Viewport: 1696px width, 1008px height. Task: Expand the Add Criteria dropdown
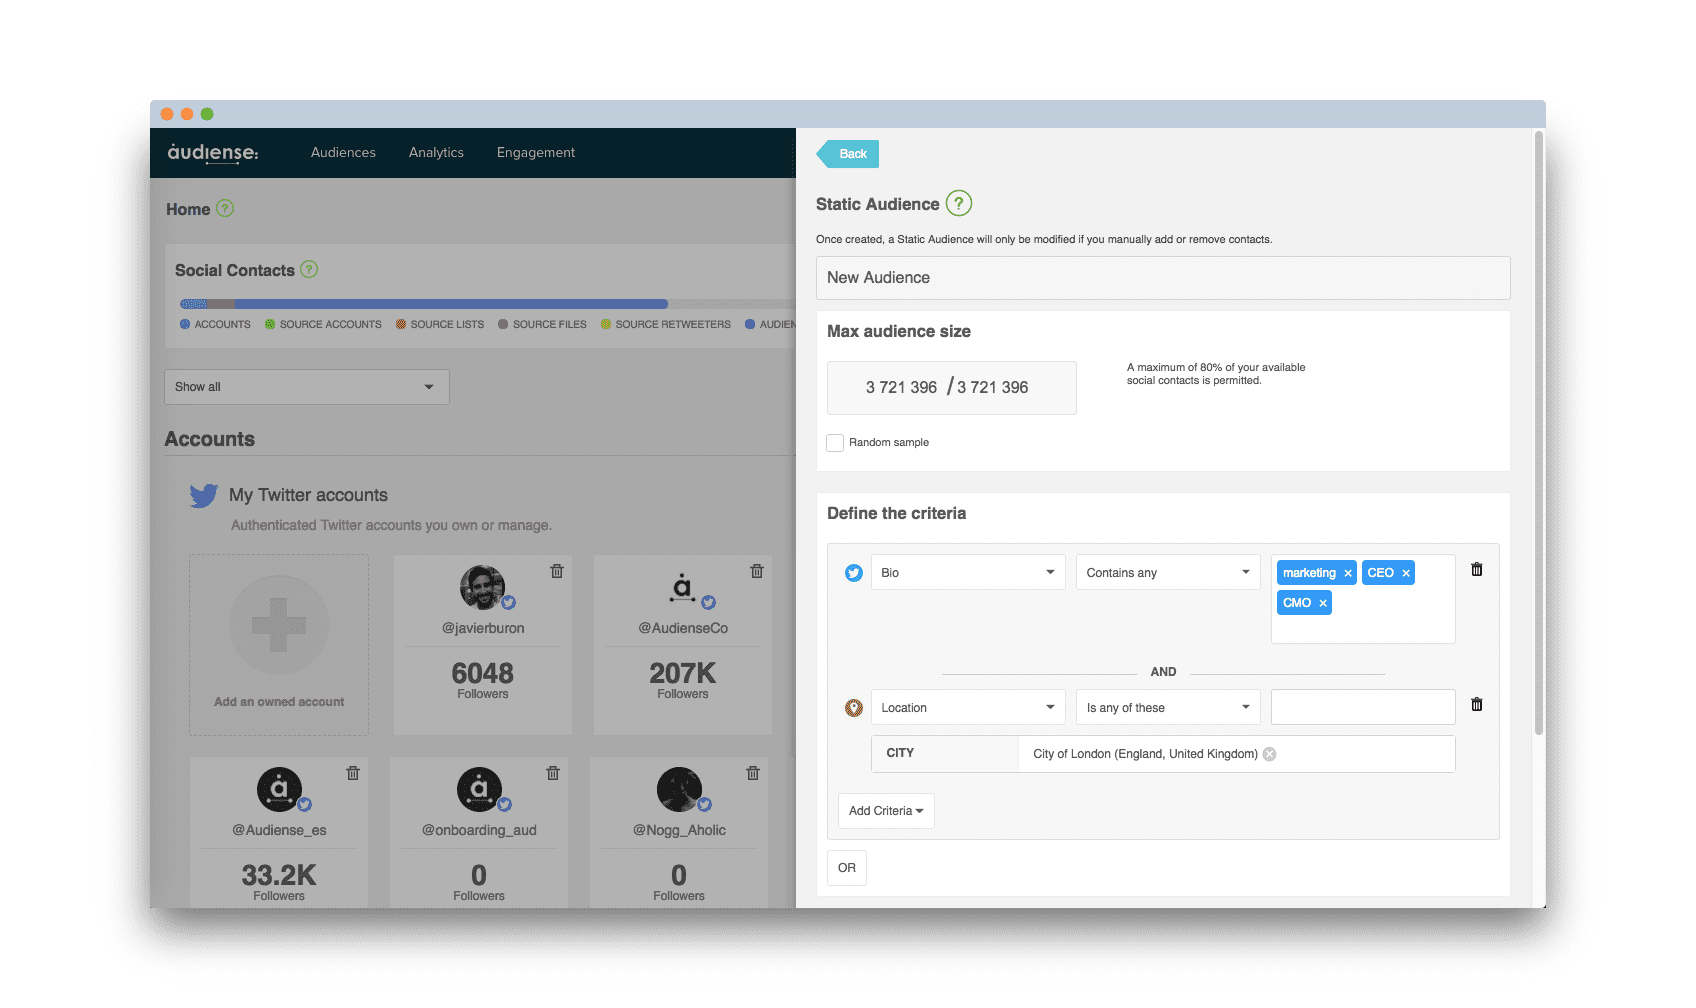click(886, 811)
